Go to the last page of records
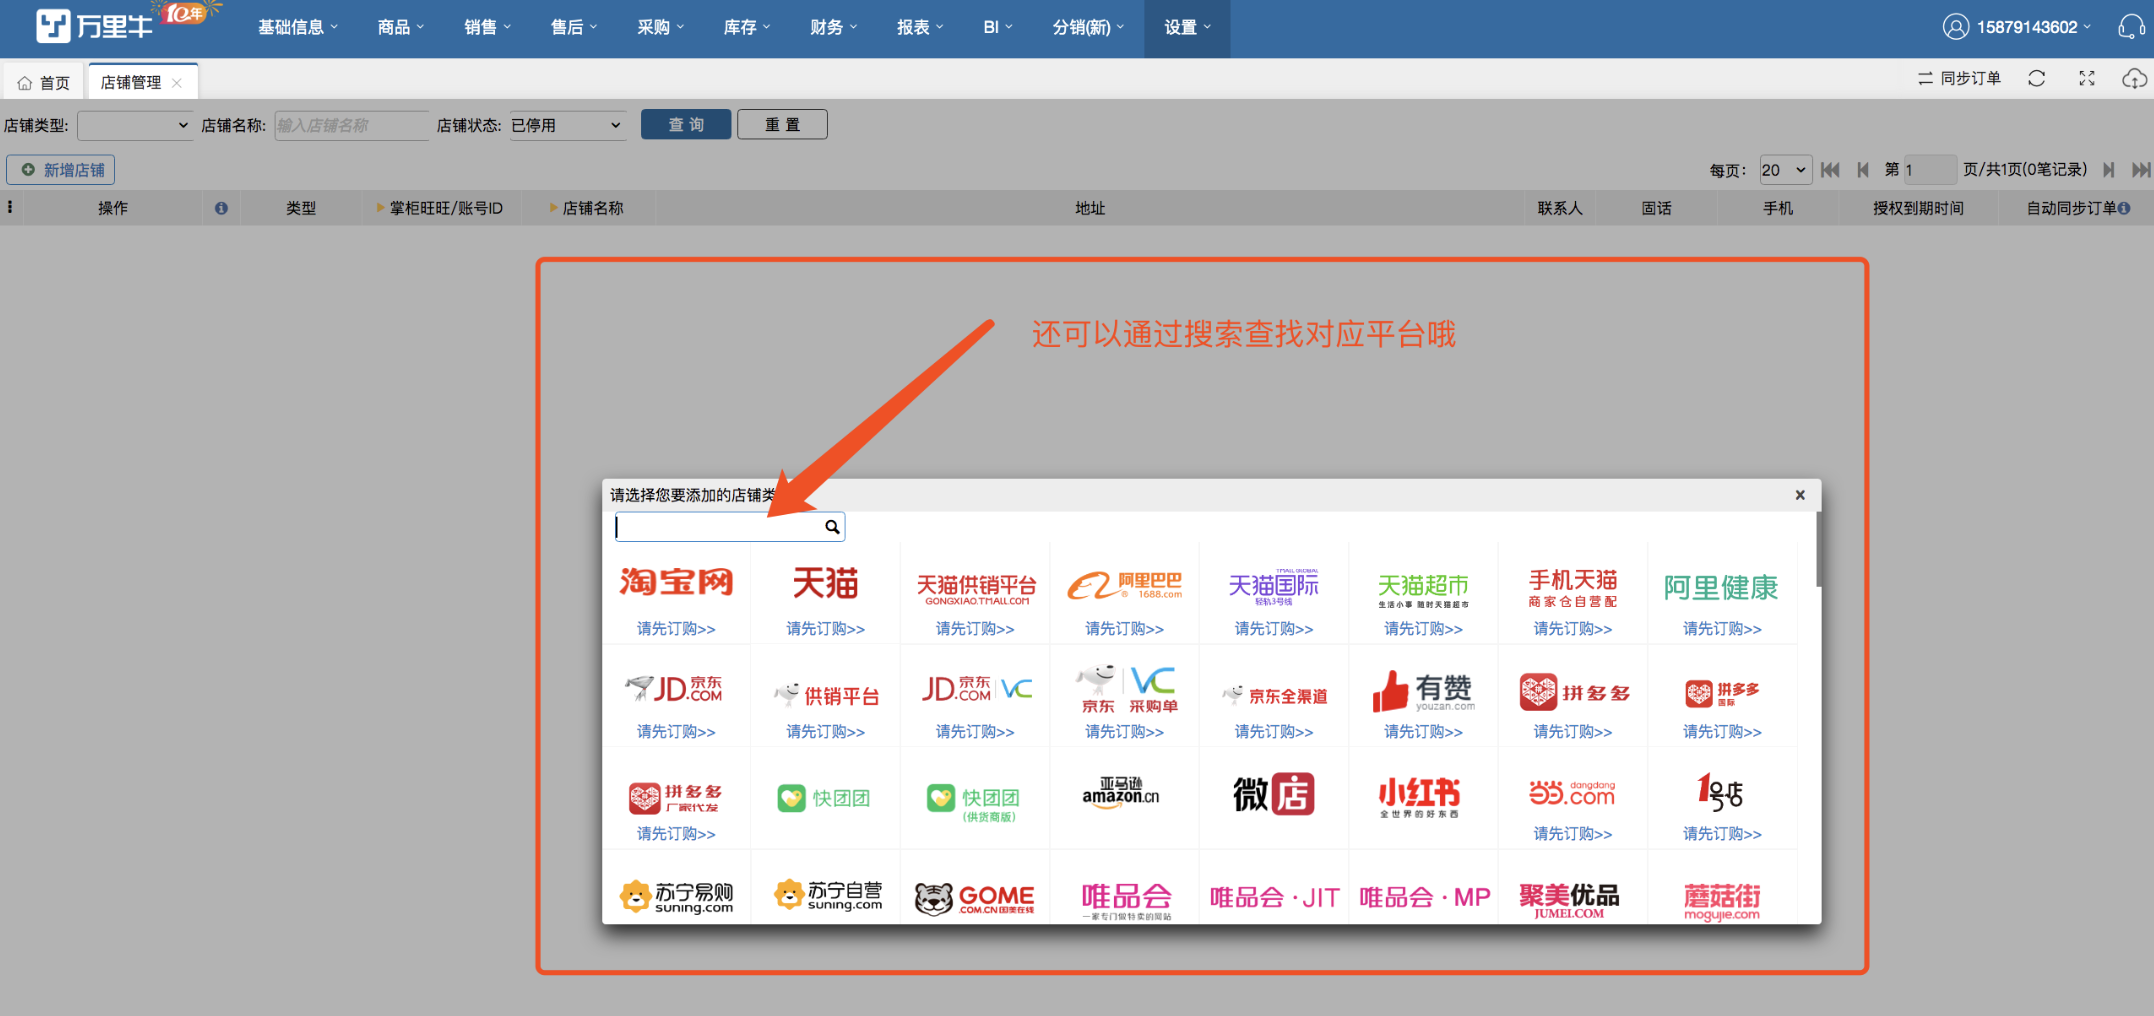2154x1016 pixels. [x=2140, y=170]
